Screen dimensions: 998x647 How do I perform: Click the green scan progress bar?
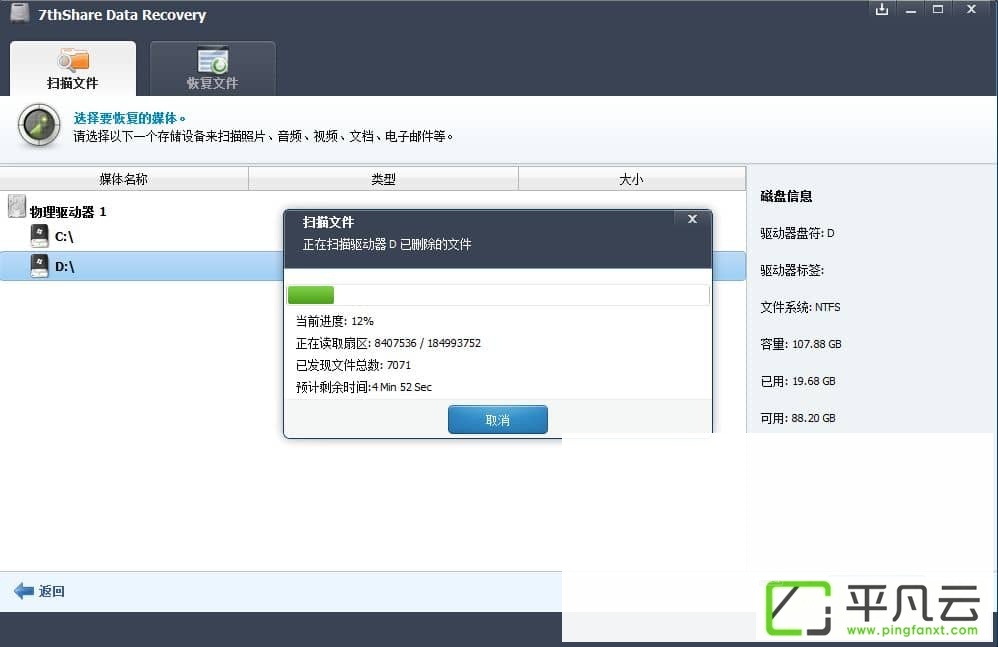click(x=311, y=295)
